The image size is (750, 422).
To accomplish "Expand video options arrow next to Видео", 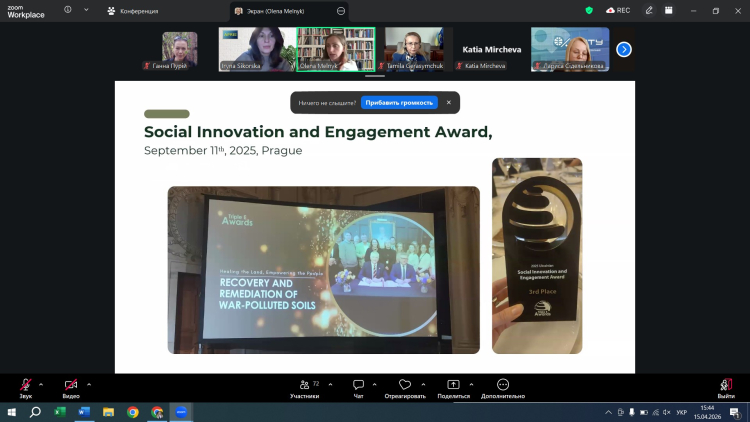I will pos(89,384).
